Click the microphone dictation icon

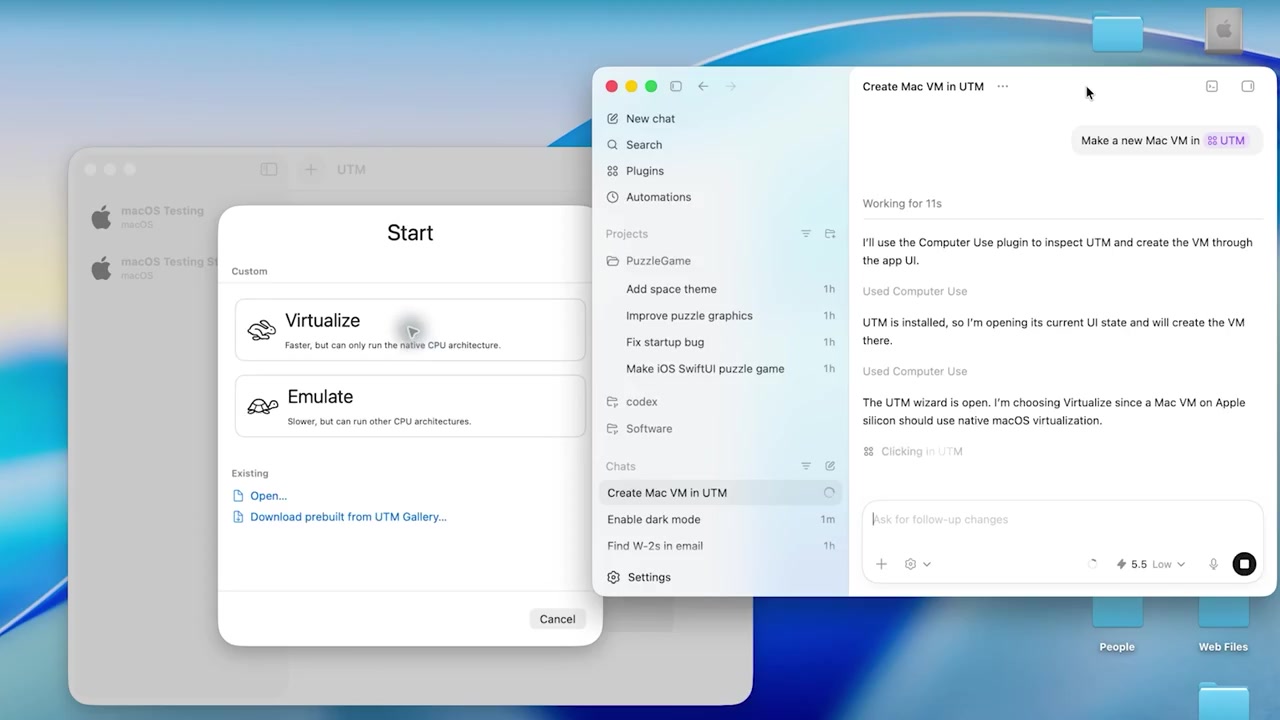click(x=1213, y=564)
